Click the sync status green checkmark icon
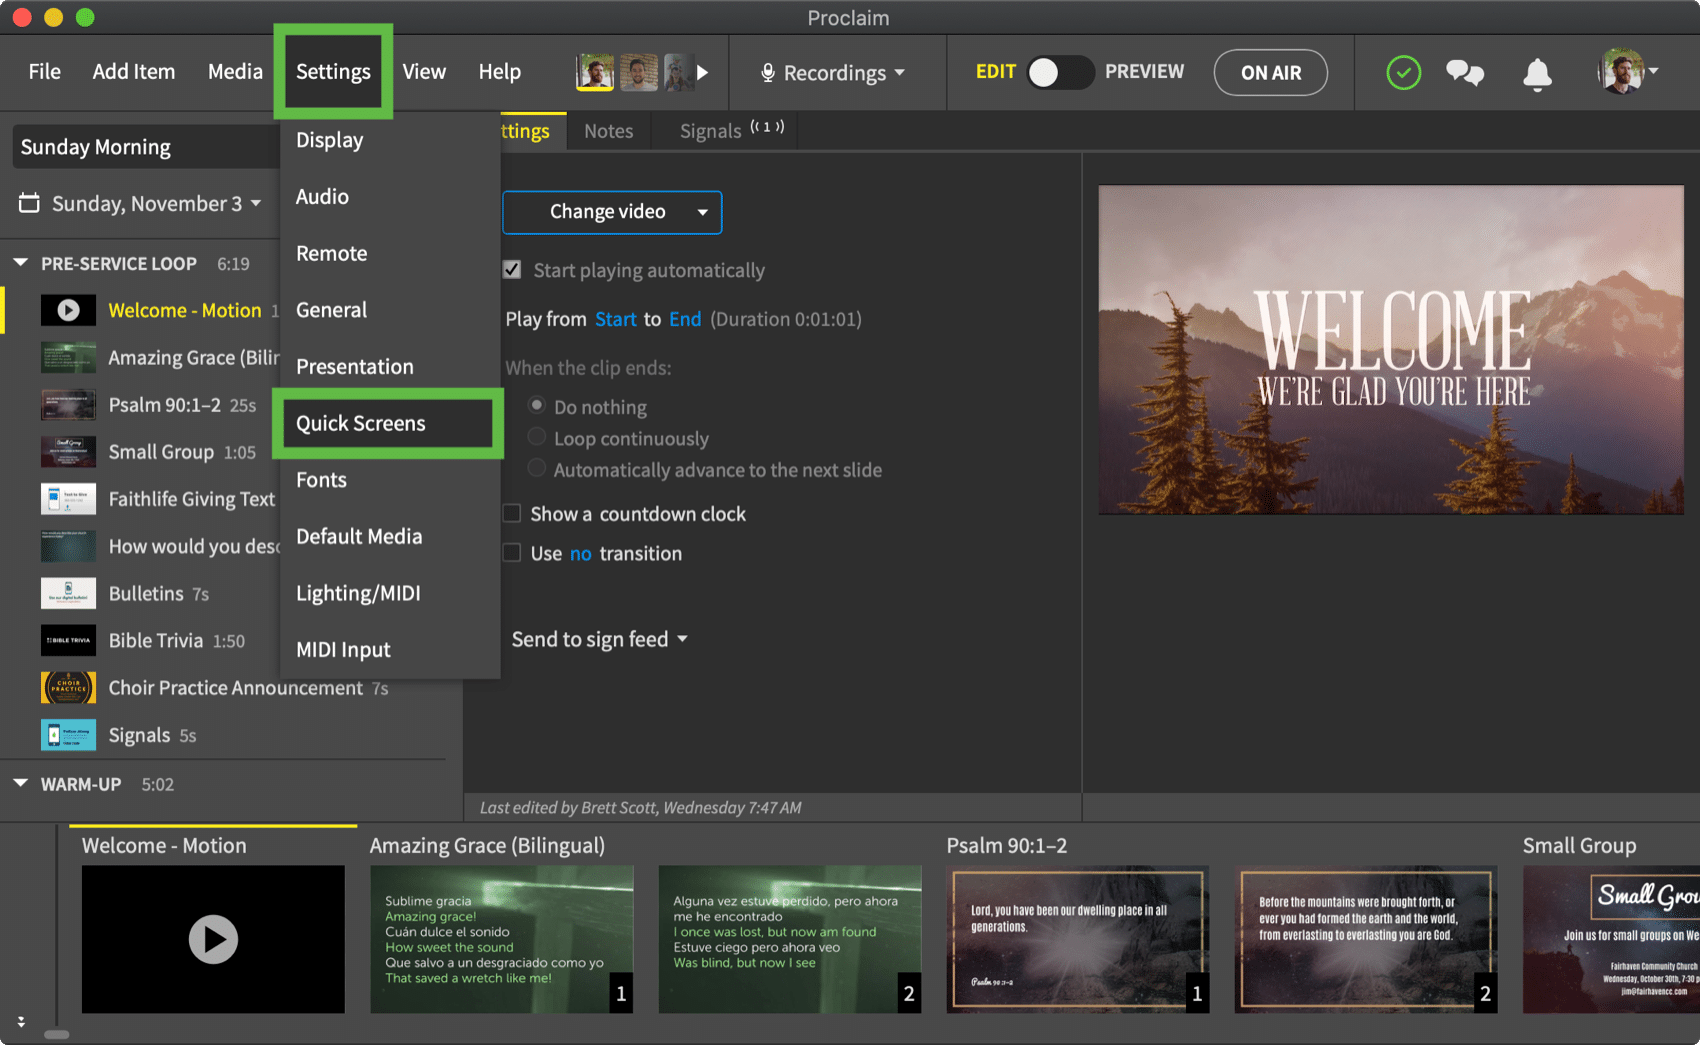Screen dimensions: 1700x1045 coord(1403,73)
